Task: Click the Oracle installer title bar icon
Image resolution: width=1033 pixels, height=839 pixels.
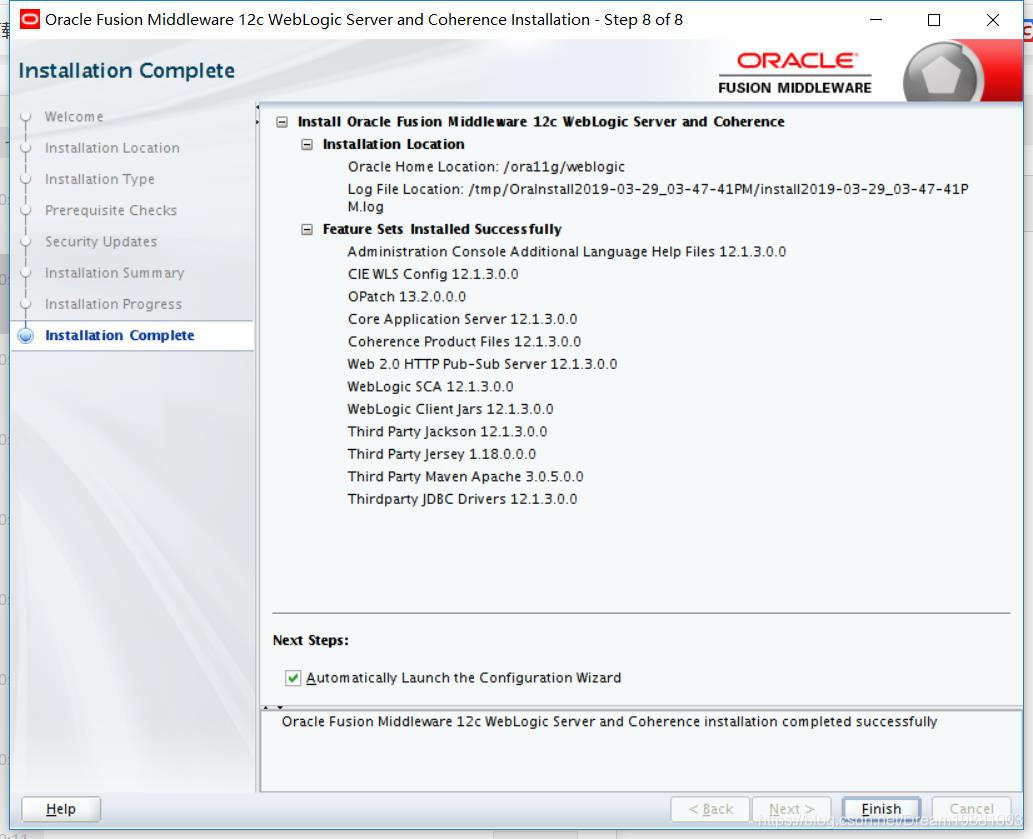Action: [30, 20]
